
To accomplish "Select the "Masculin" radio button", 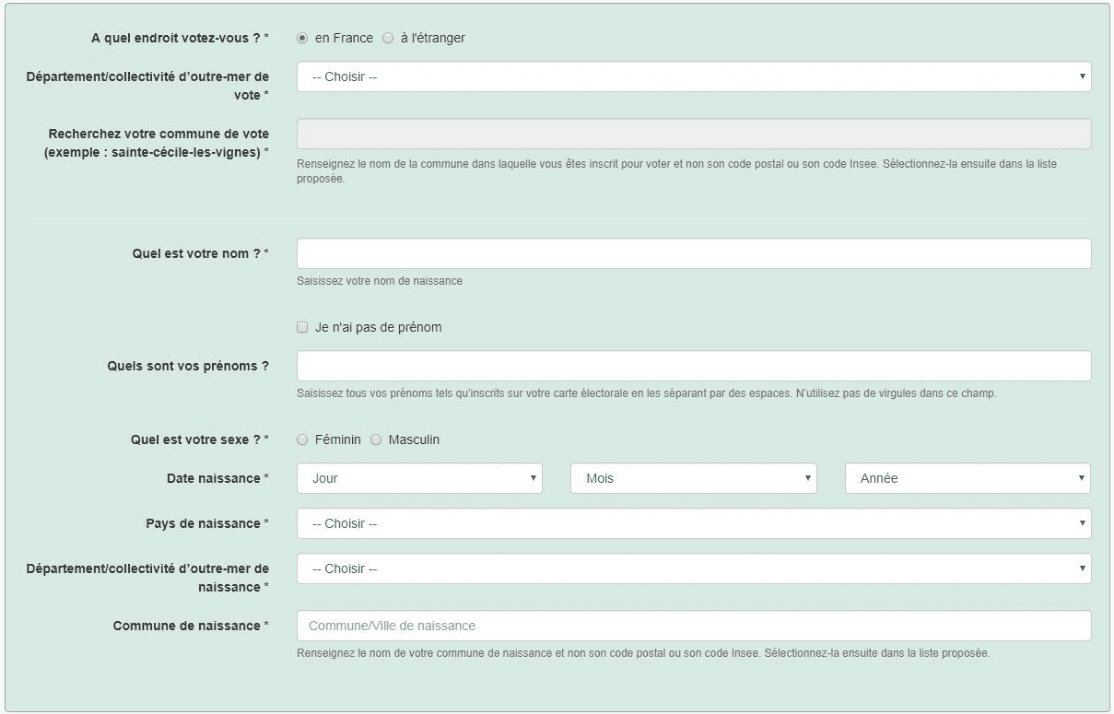I will (x=377, y=439).
